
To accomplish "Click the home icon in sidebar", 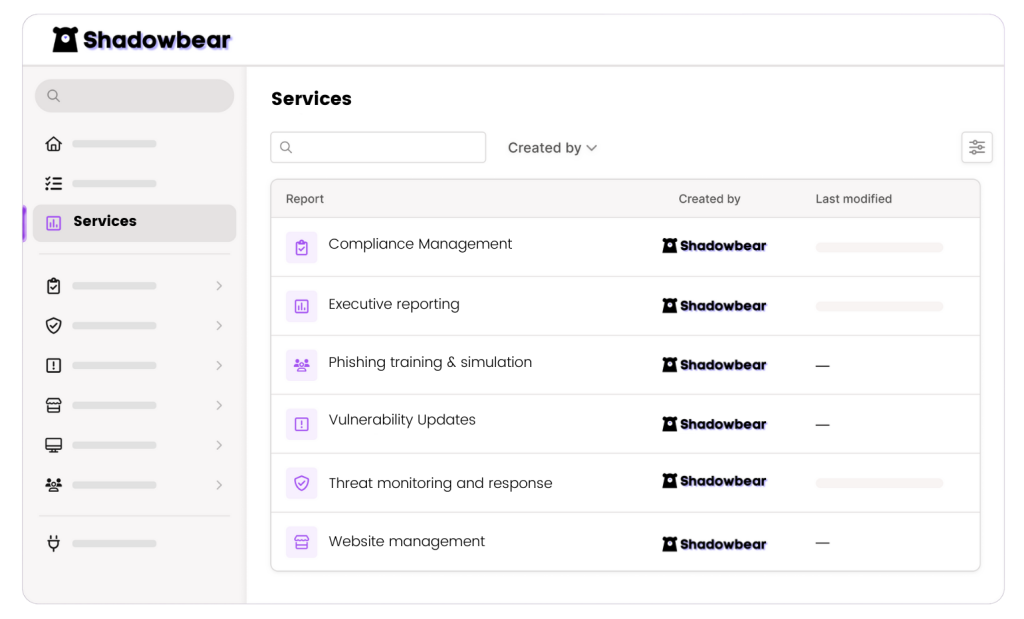I will 54,144.
